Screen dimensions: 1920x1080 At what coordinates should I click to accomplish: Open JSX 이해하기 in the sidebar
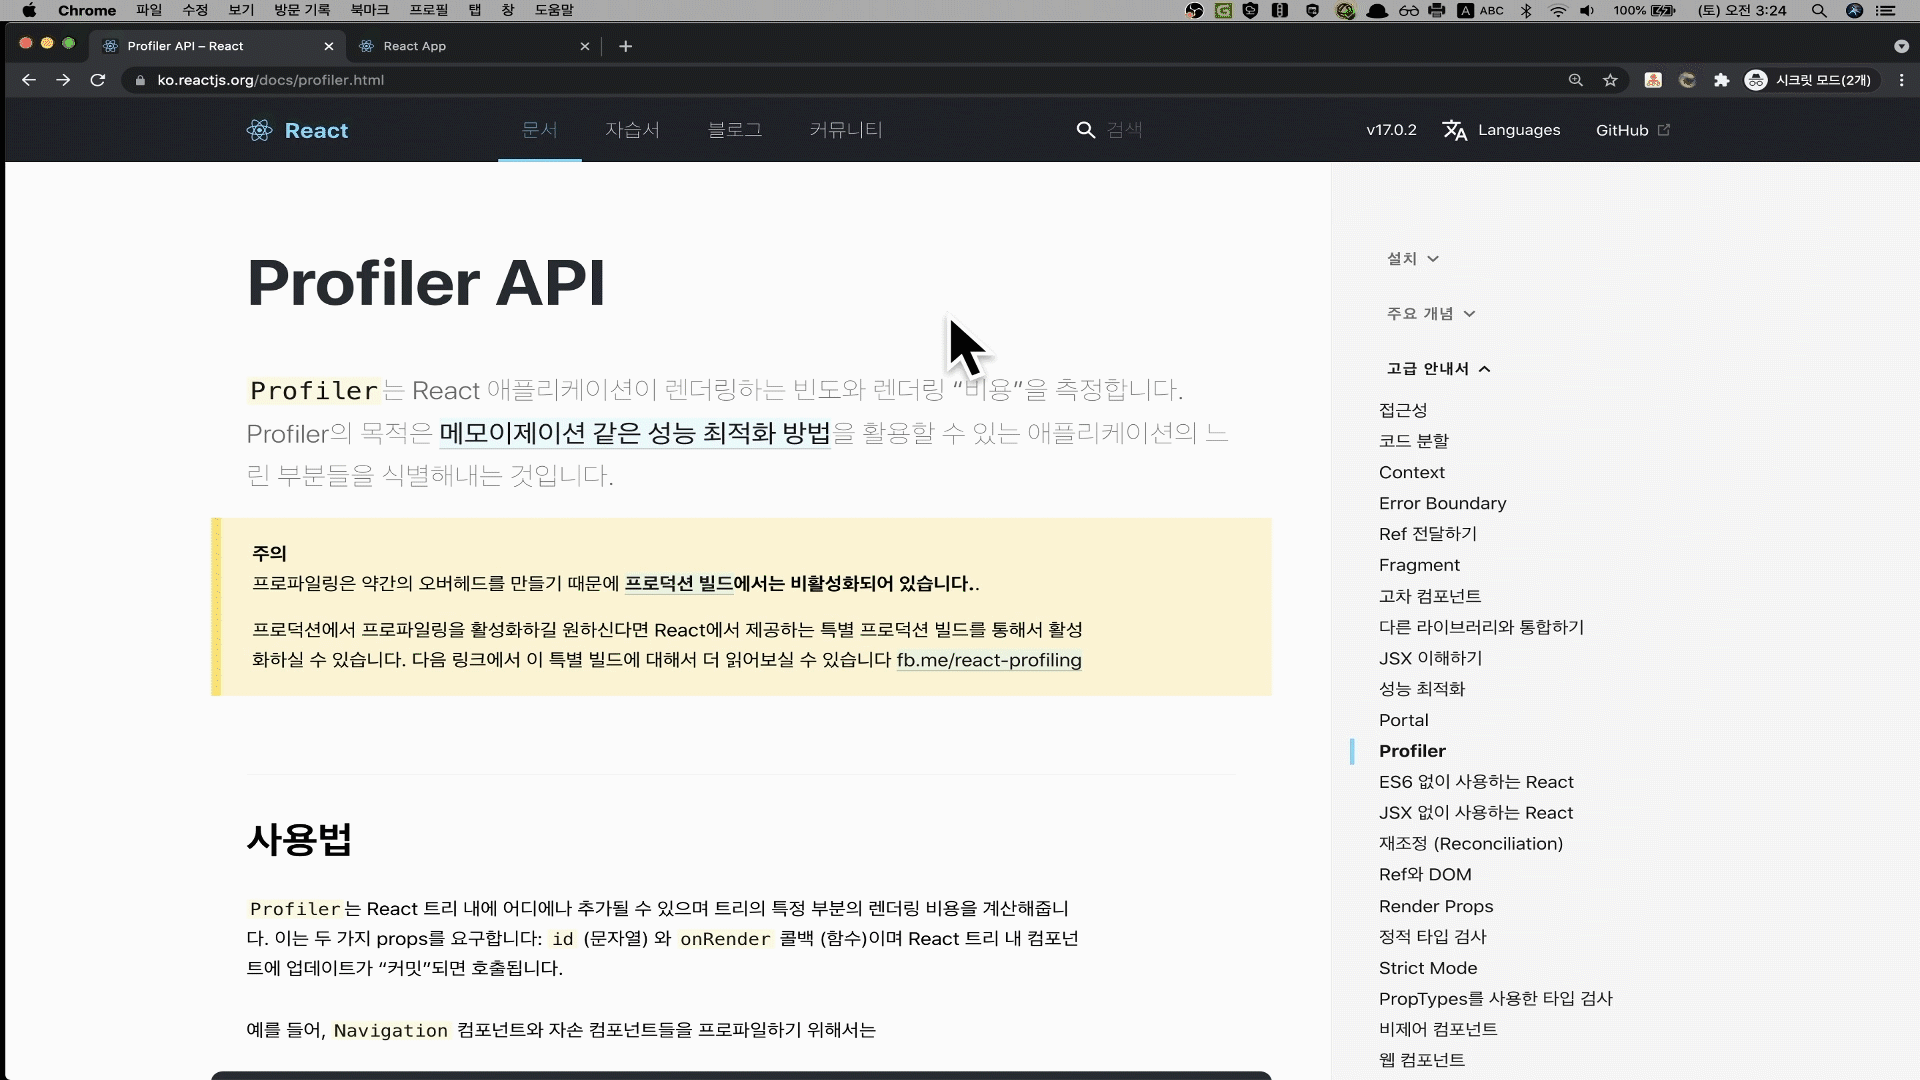pyautogui.click(x=1431, y=658)
